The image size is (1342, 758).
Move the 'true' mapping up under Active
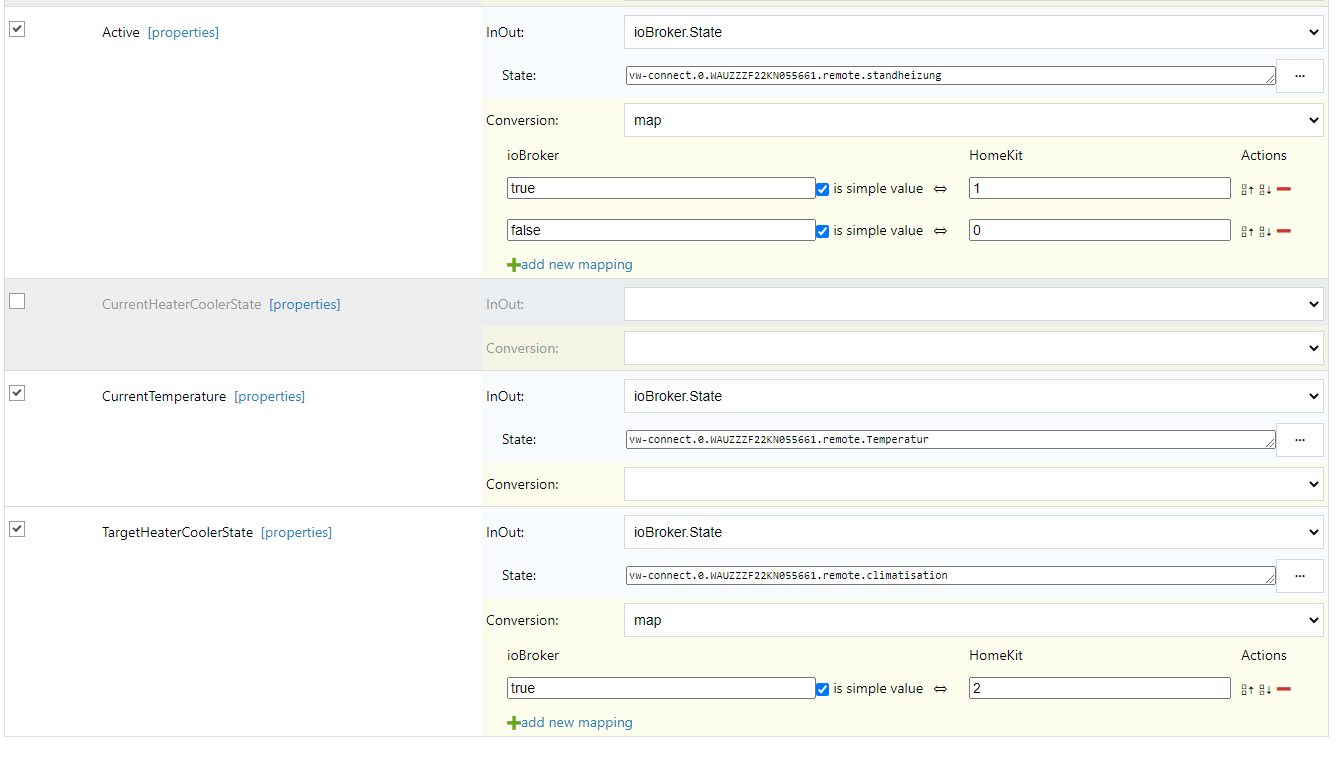point(1247,189)
